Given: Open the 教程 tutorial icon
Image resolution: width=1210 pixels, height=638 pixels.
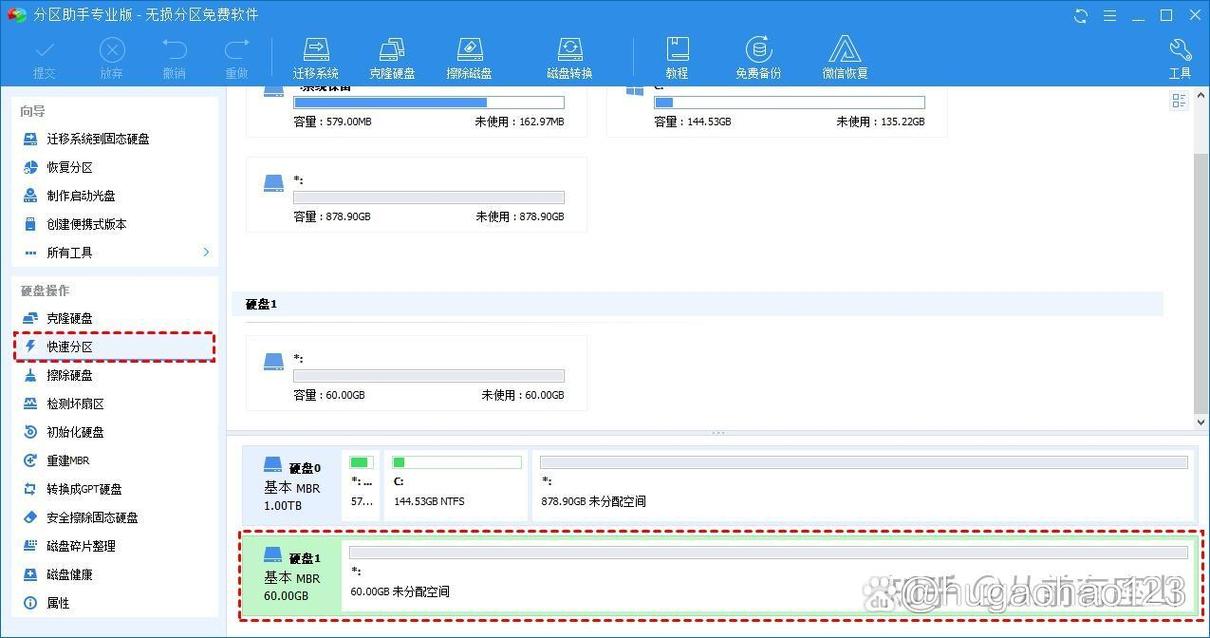Looking at the screenshot, I should (x=677, y=57).
